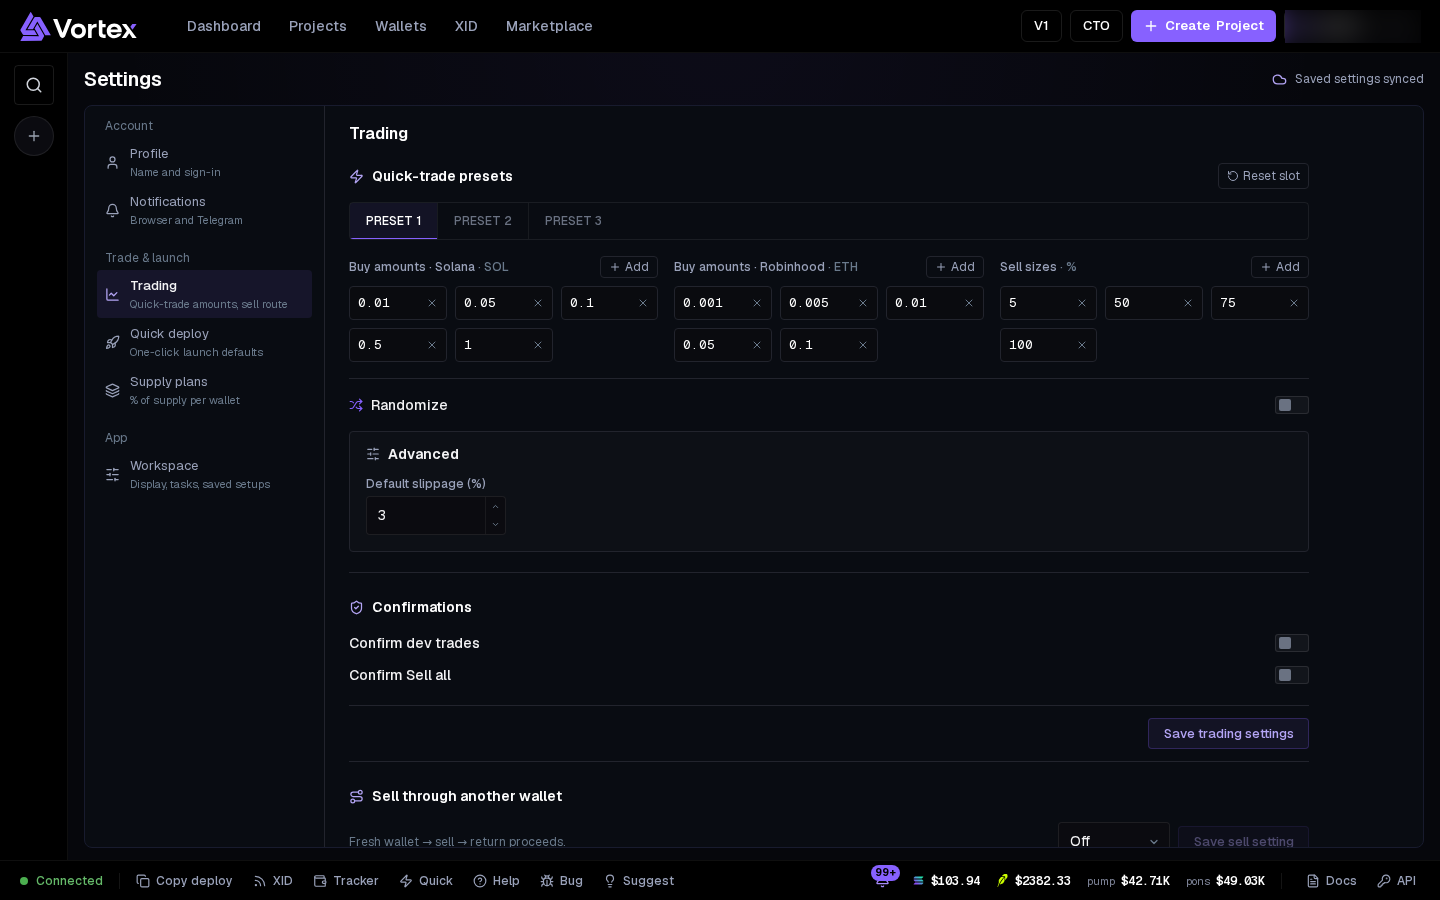This screenshot has height=900, width=1440.
Task: Click the 0.005 Robinhood amount field
Action: (829, 303)
